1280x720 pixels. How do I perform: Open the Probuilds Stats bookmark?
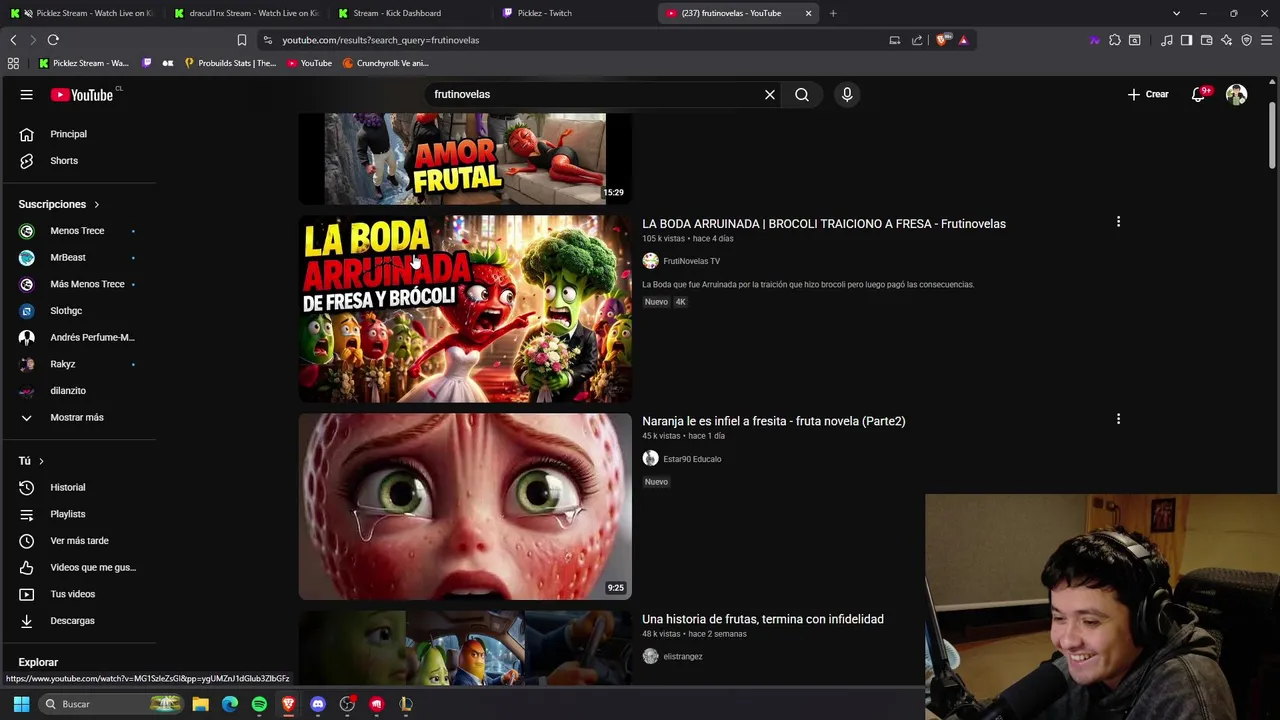[x=230, y=63]
